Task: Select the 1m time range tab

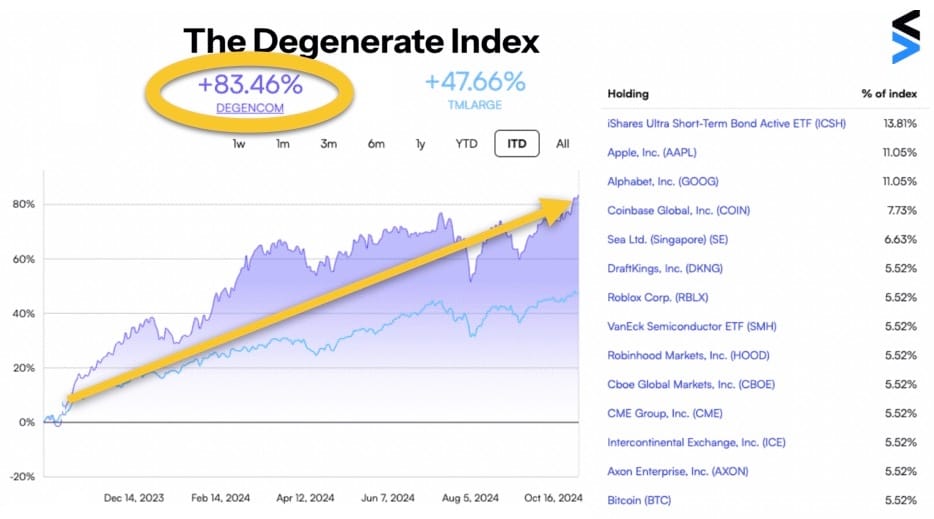Action: (x=283, y=144)
